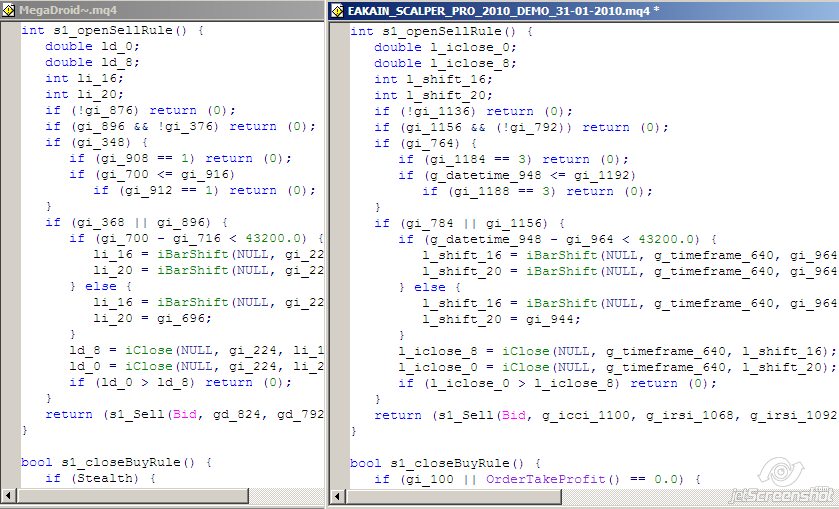Click 'li_20 = gi_696;' line

(x=152, y=318)
